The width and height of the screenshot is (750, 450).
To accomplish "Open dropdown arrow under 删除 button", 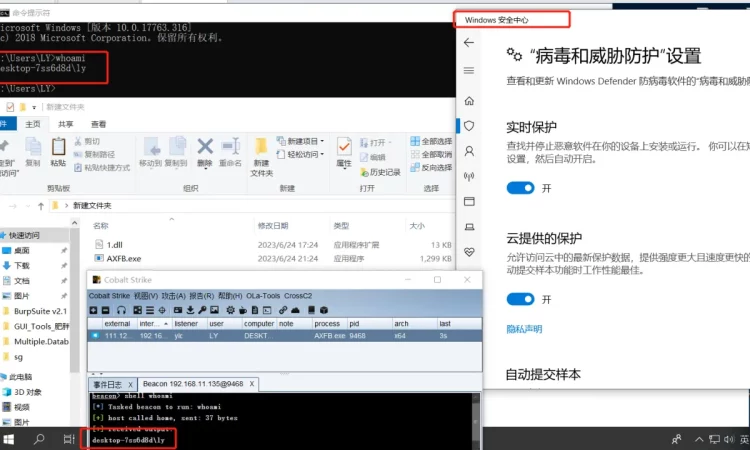I will coord(205,169).
